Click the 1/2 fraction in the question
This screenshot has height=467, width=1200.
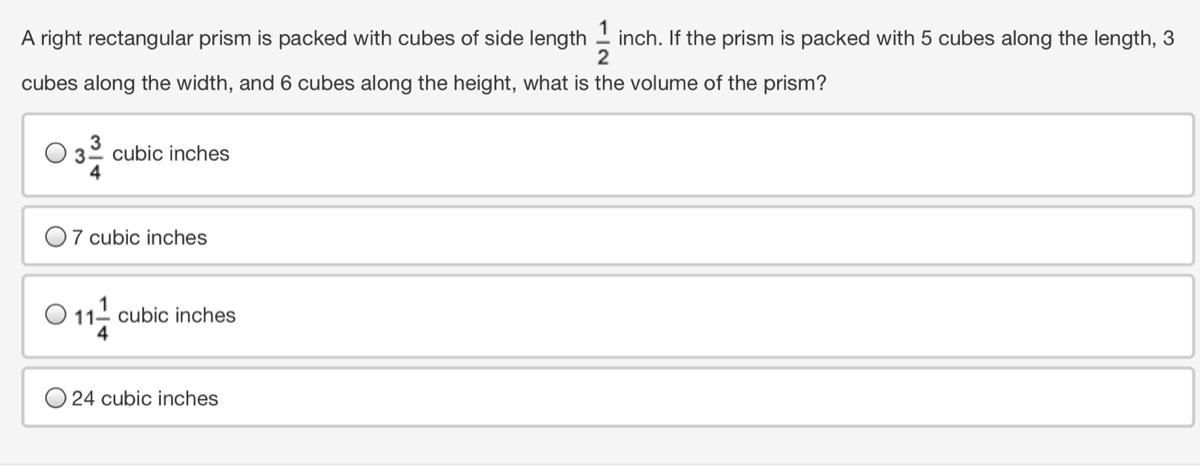point(603,41)
